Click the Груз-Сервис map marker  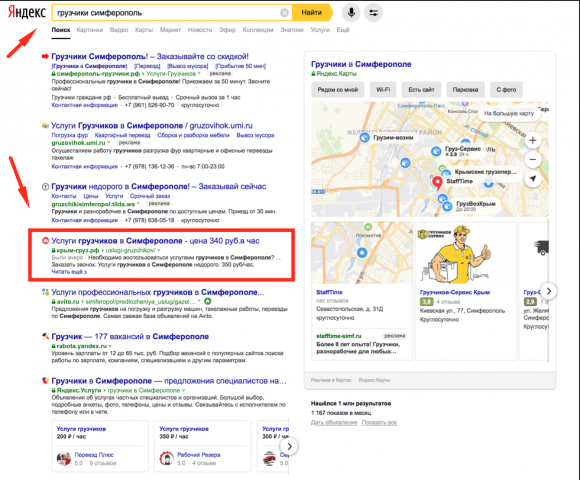click(x=436, y=151)
